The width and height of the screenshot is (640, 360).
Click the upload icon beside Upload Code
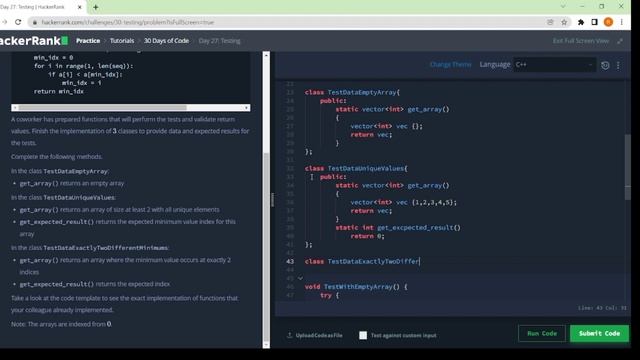(x=289, y=335)
